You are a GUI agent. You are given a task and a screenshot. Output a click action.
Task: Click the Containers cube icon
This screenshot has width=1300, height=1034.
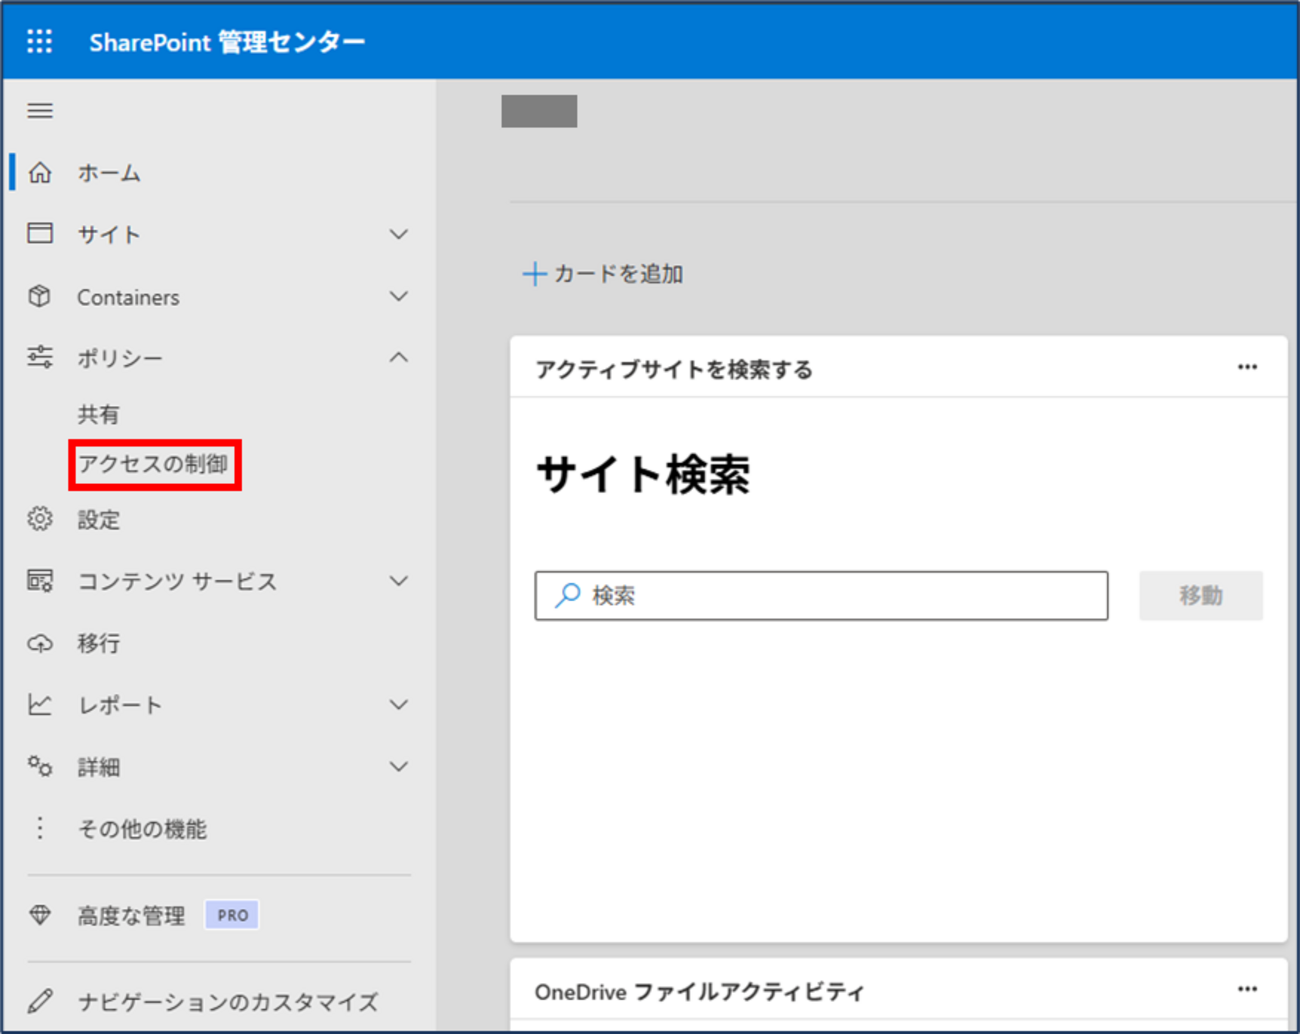40,297
